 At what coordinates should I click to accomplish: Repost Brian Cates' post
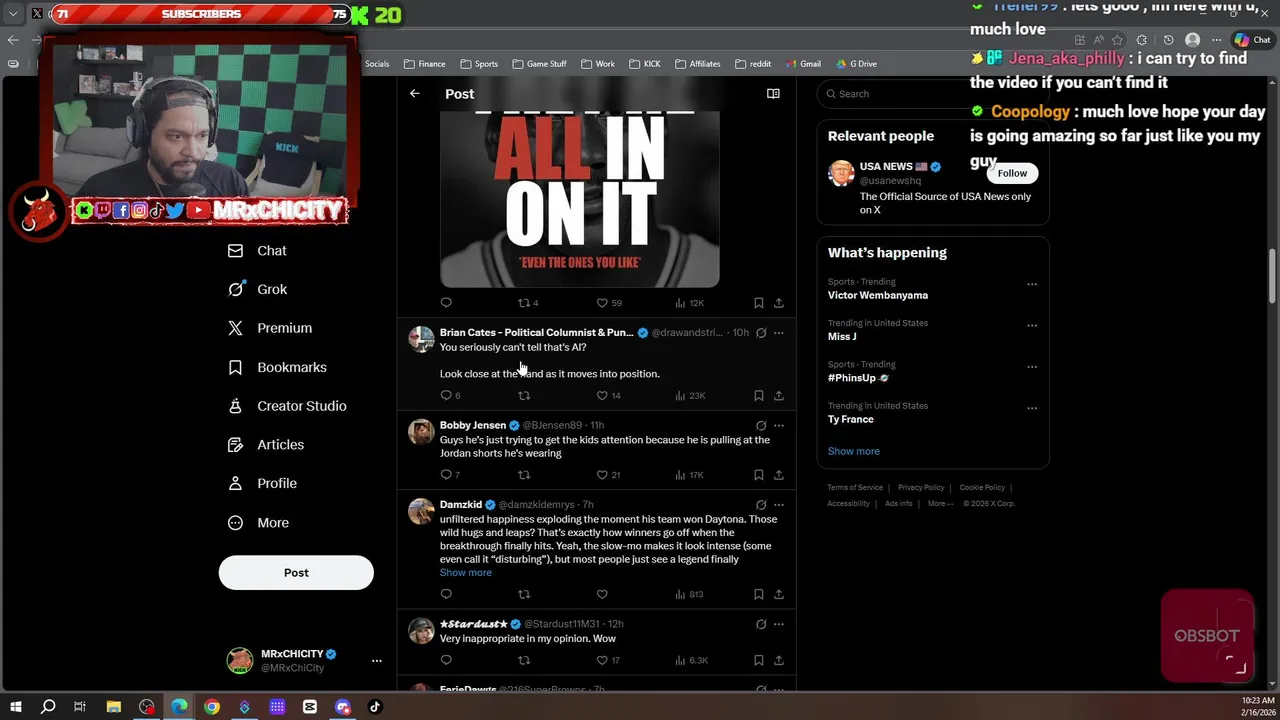(523, 396)
